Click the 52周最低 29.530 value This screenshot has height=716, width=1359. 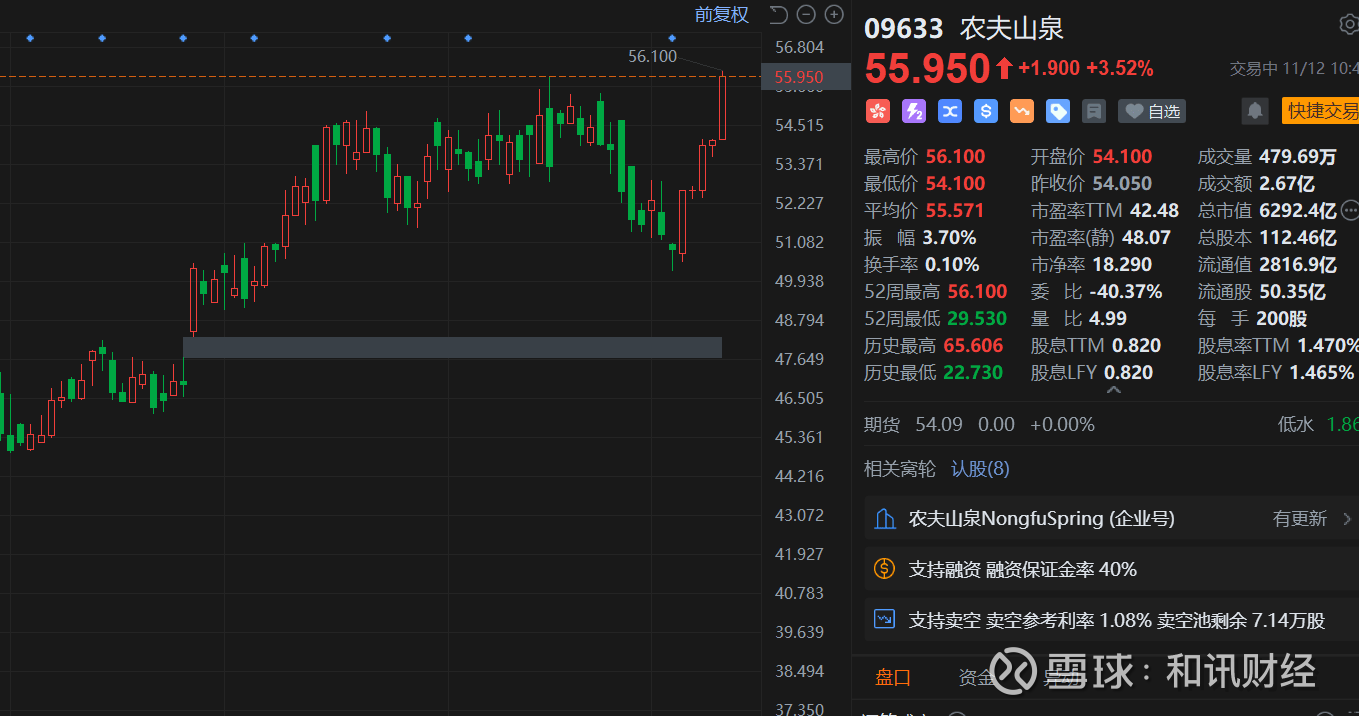click(x=975, y=318)
